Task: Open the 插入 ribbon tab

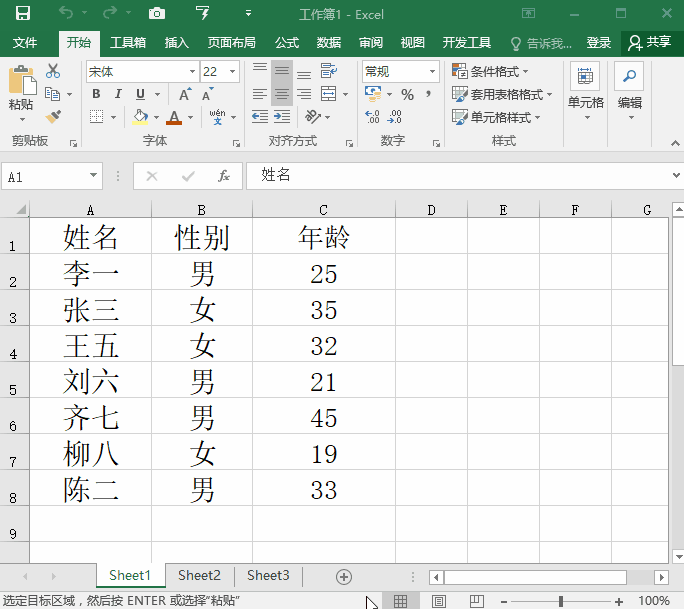Action: 177,43
